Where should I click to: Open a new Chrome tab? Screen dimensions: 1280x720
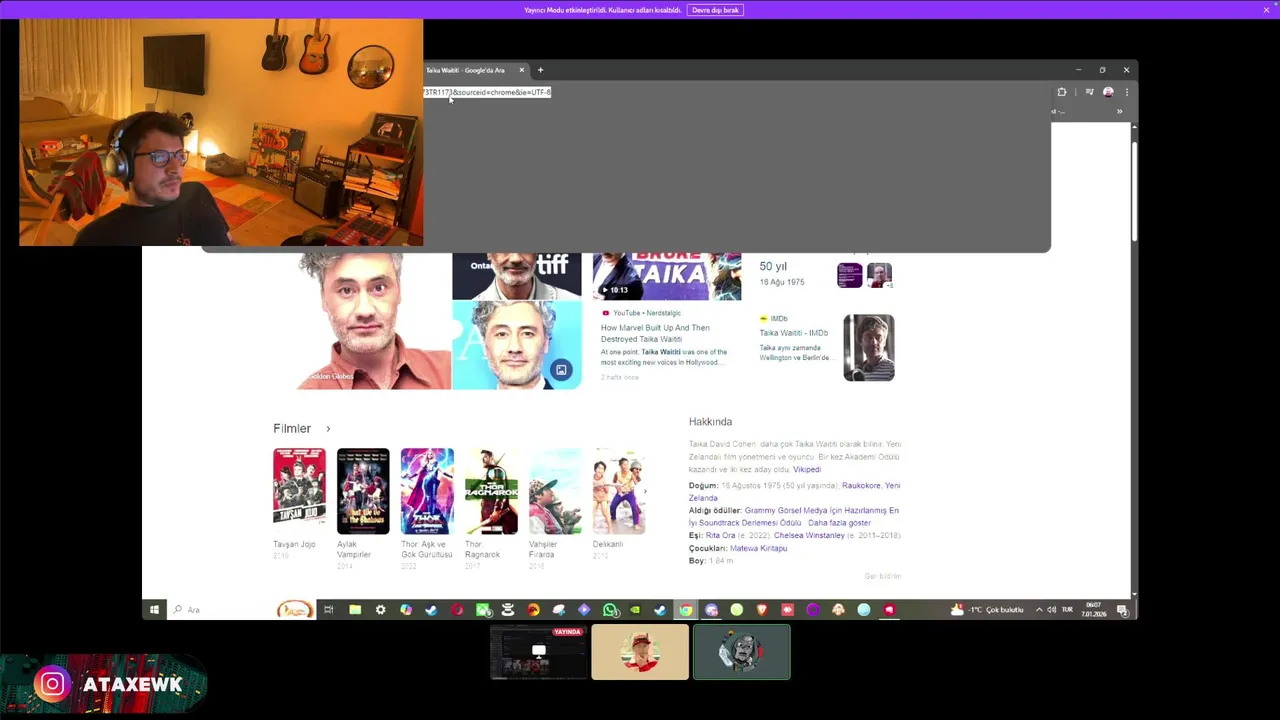[540, 70]
